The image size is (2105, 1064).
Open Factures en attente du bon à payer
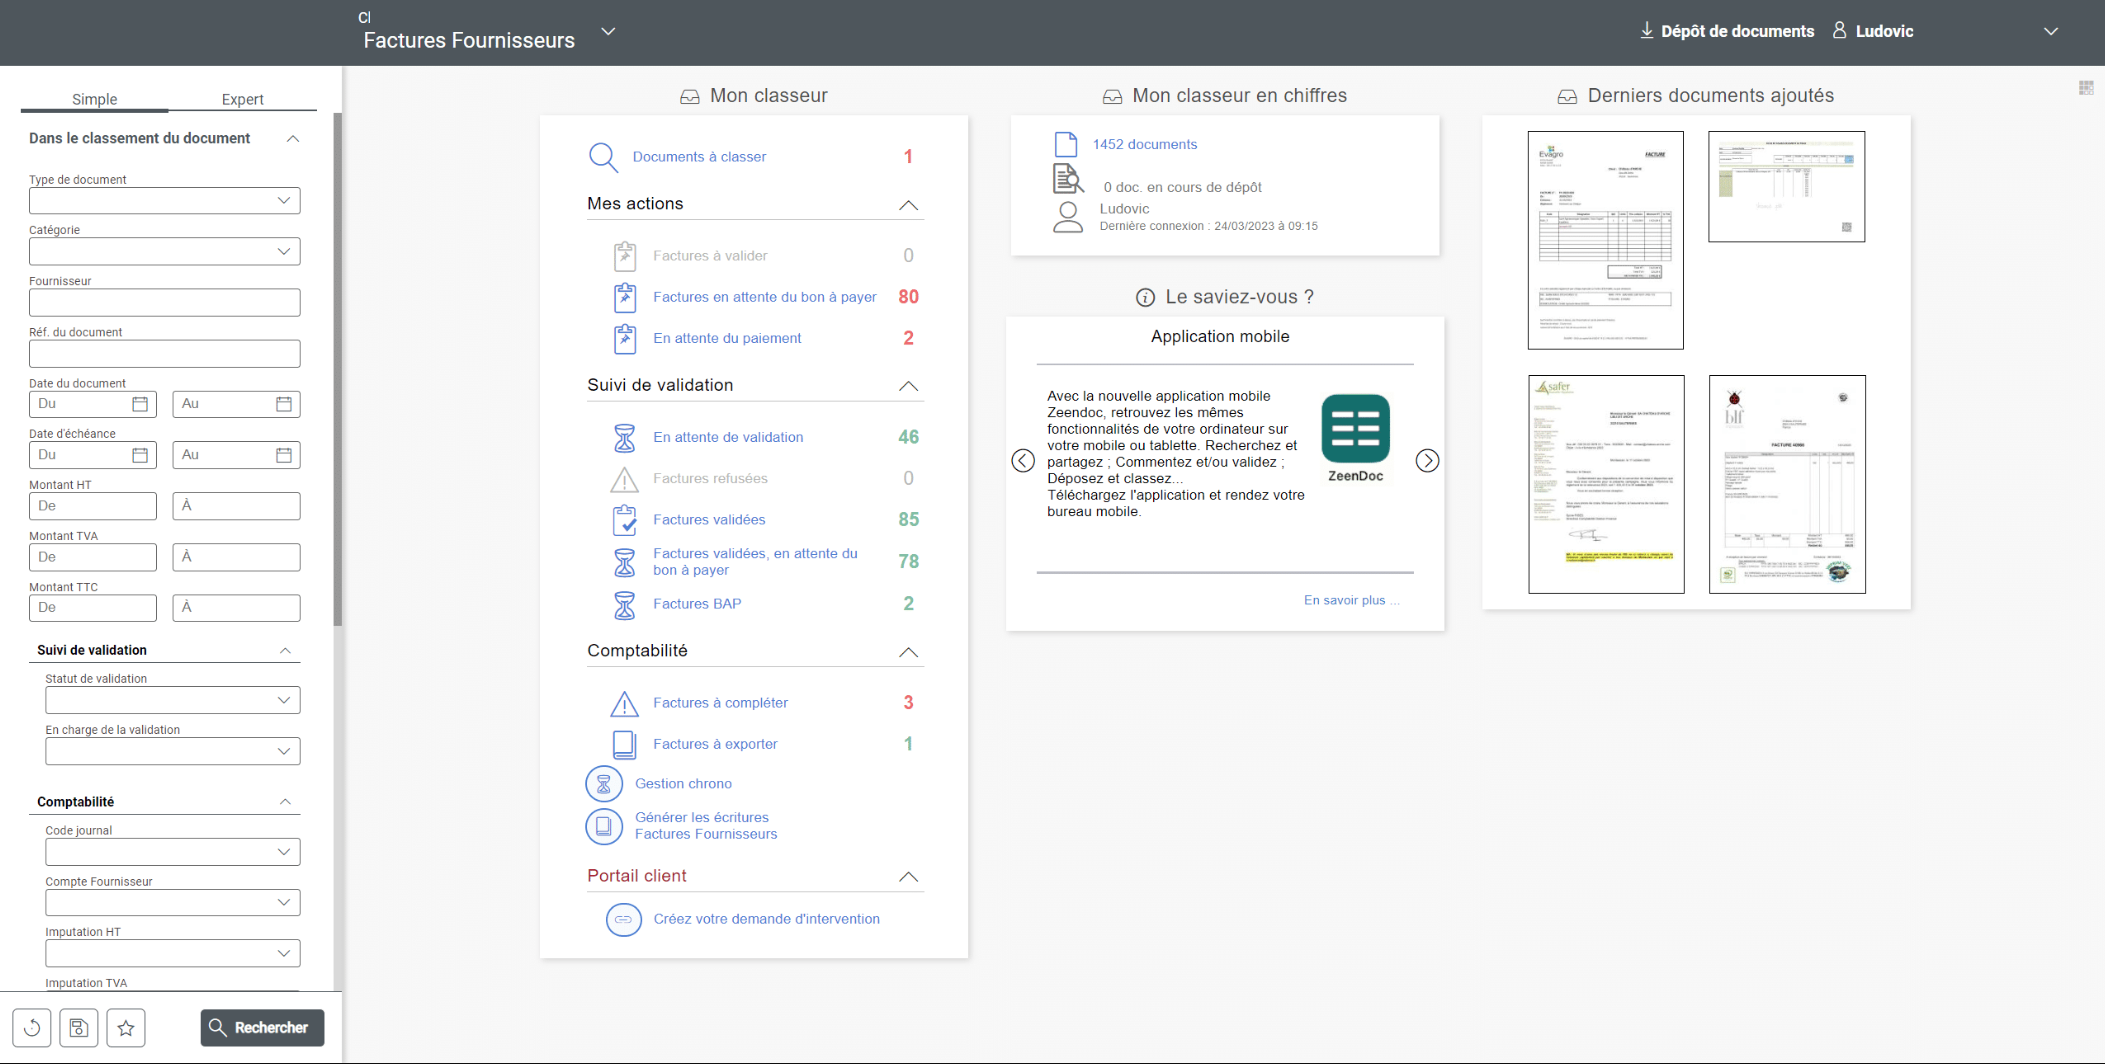pyautogui.click(x=765, y=297)
